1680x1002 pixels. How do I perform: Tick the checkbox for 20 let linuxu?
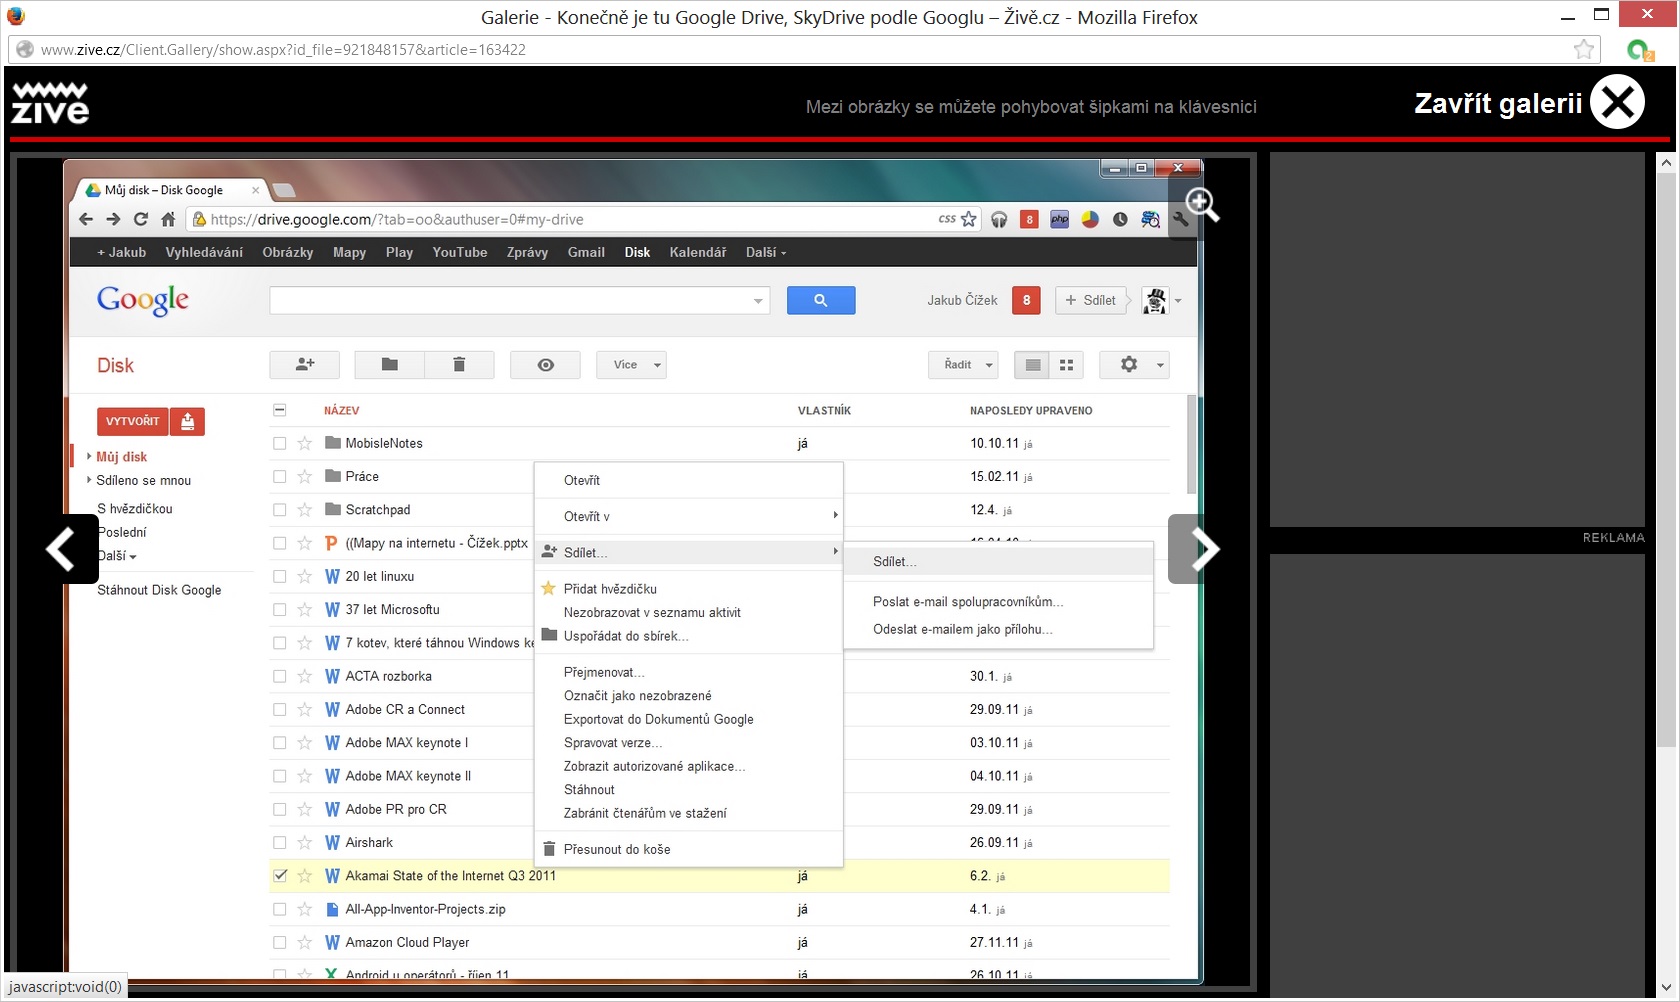[280, 577]
